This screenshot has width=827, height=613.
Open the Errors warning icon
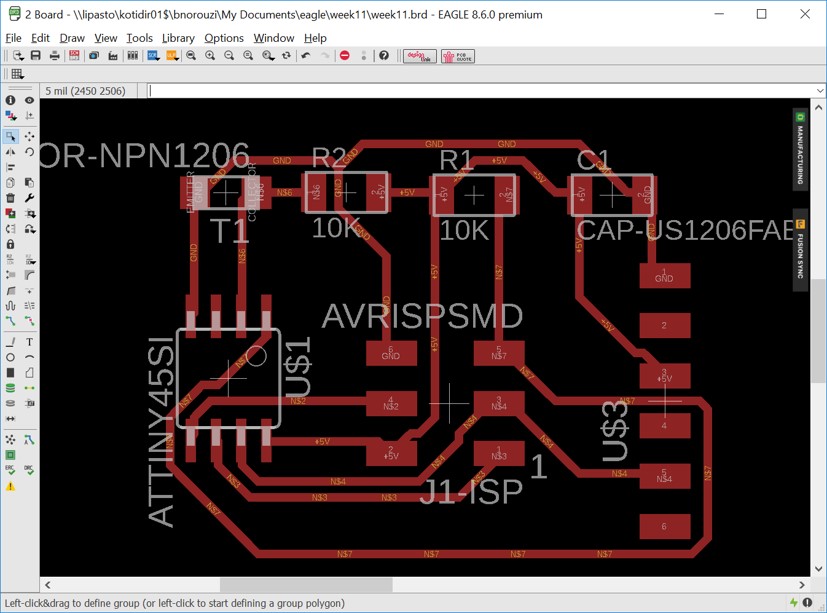point(11,486)
